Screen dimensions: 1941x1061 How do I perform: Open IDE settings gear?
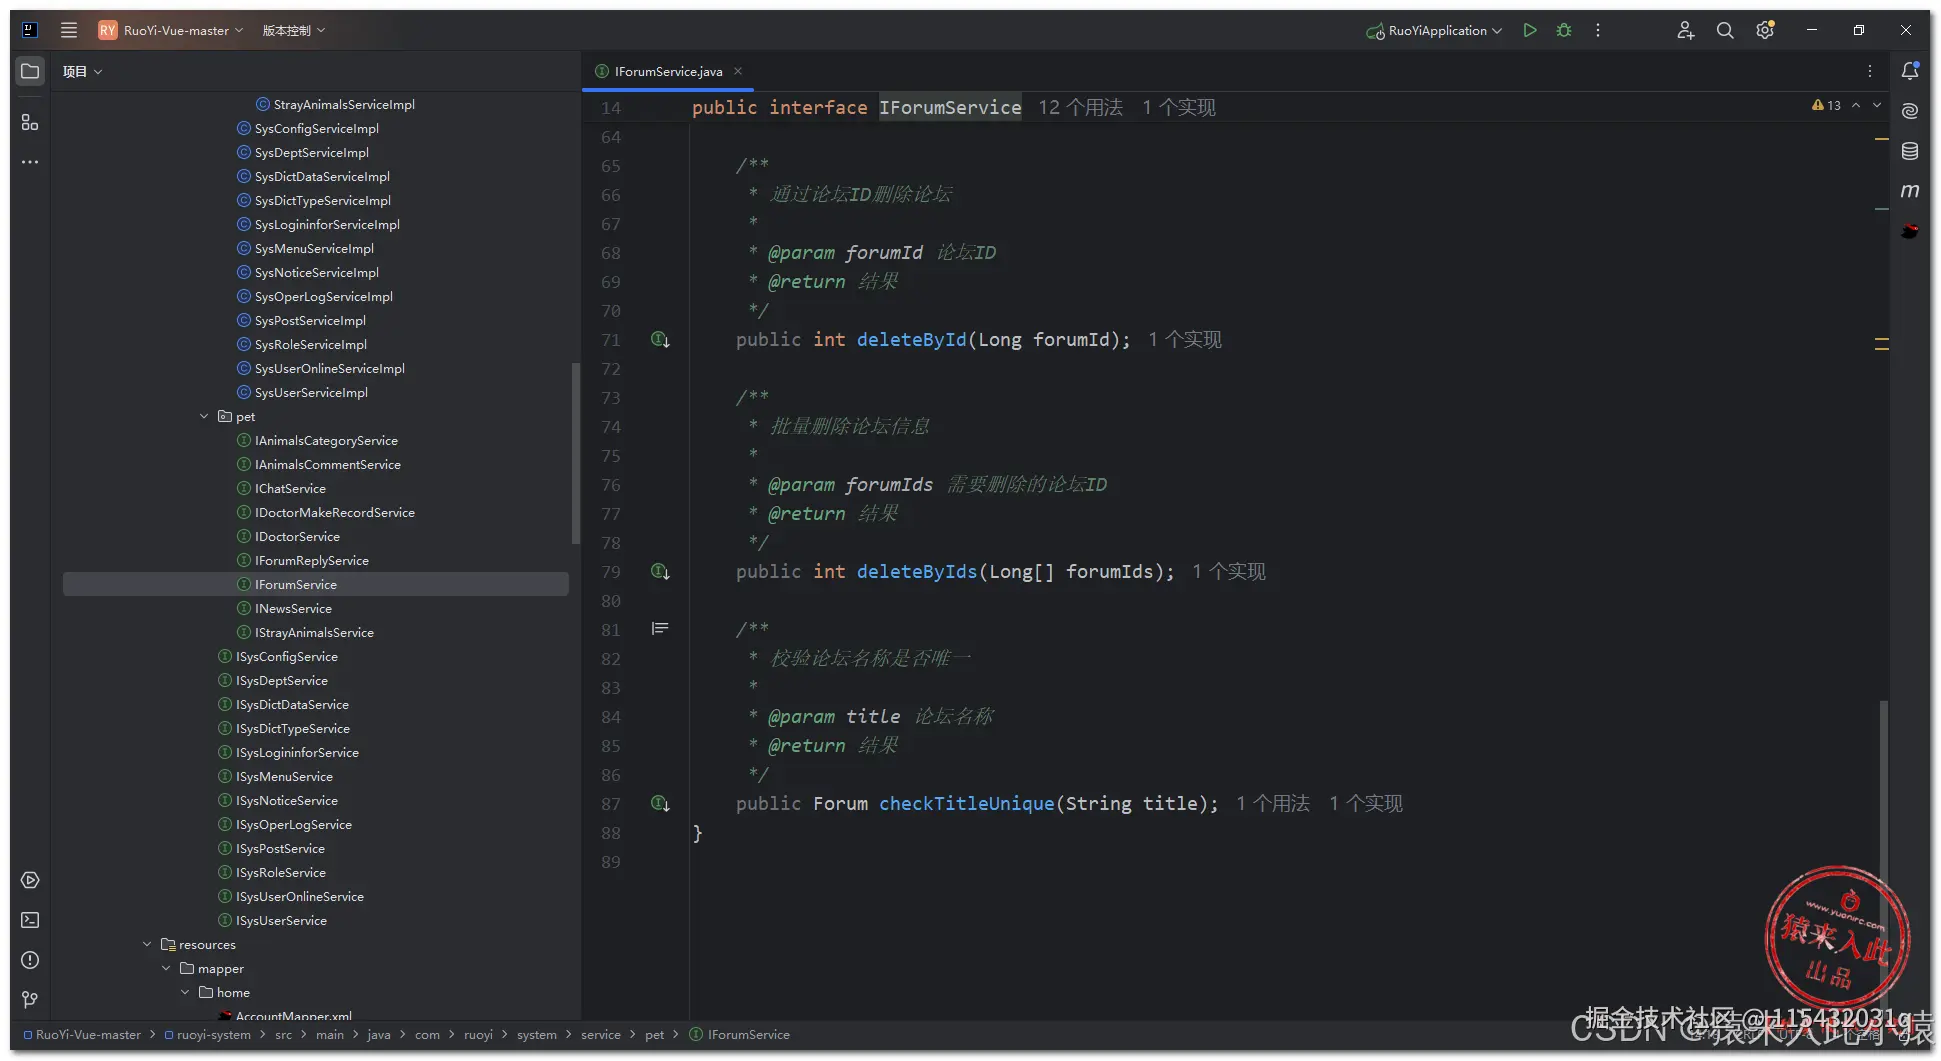[x=1765, y=30]
